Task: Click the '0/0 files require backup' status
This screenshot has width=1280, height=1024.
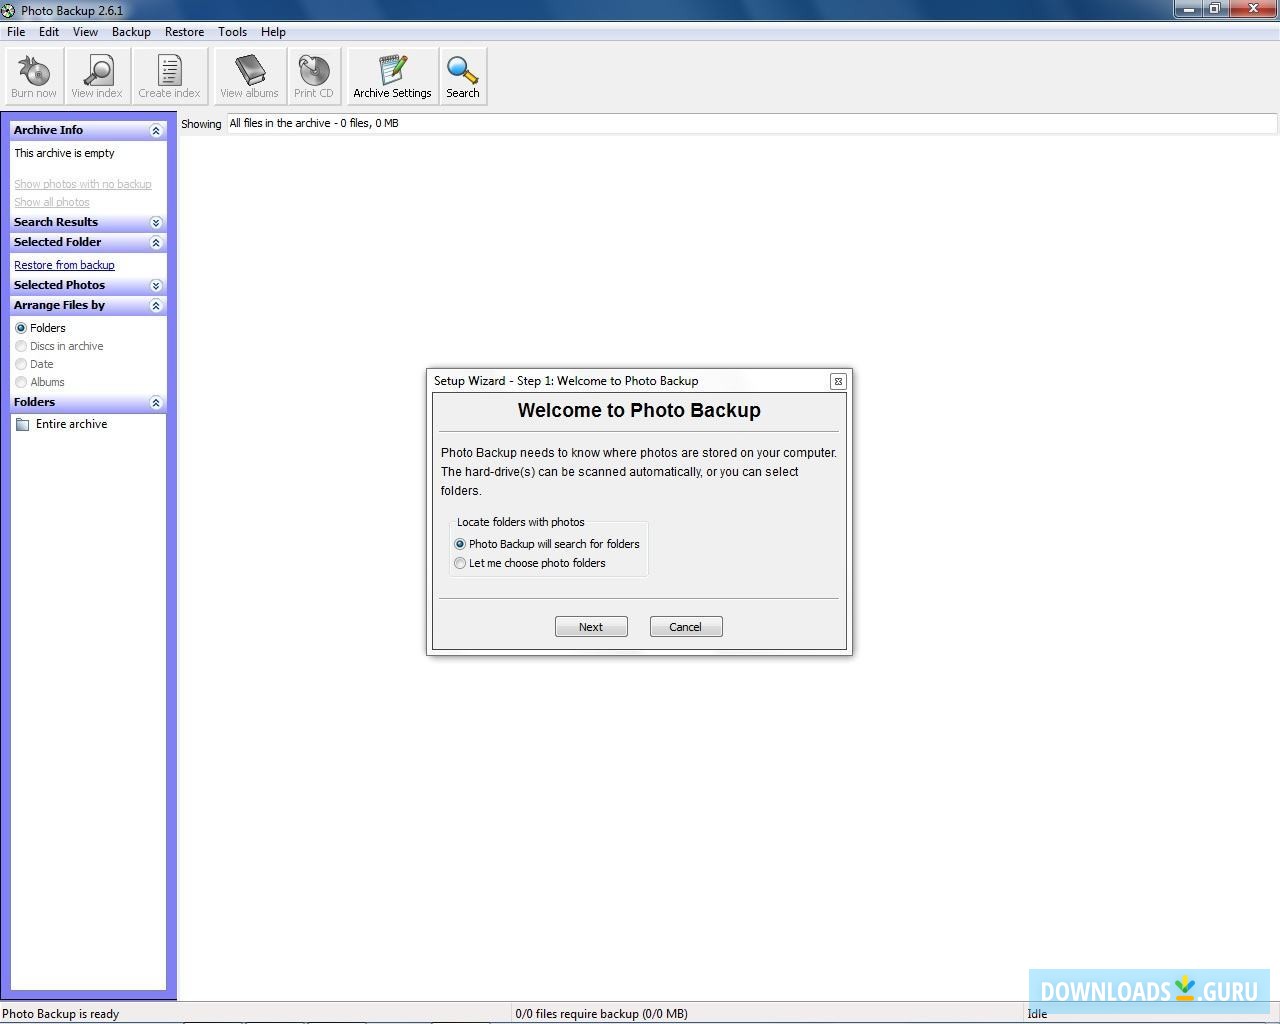Action: pyautogui.click(x=602, y=1013)
